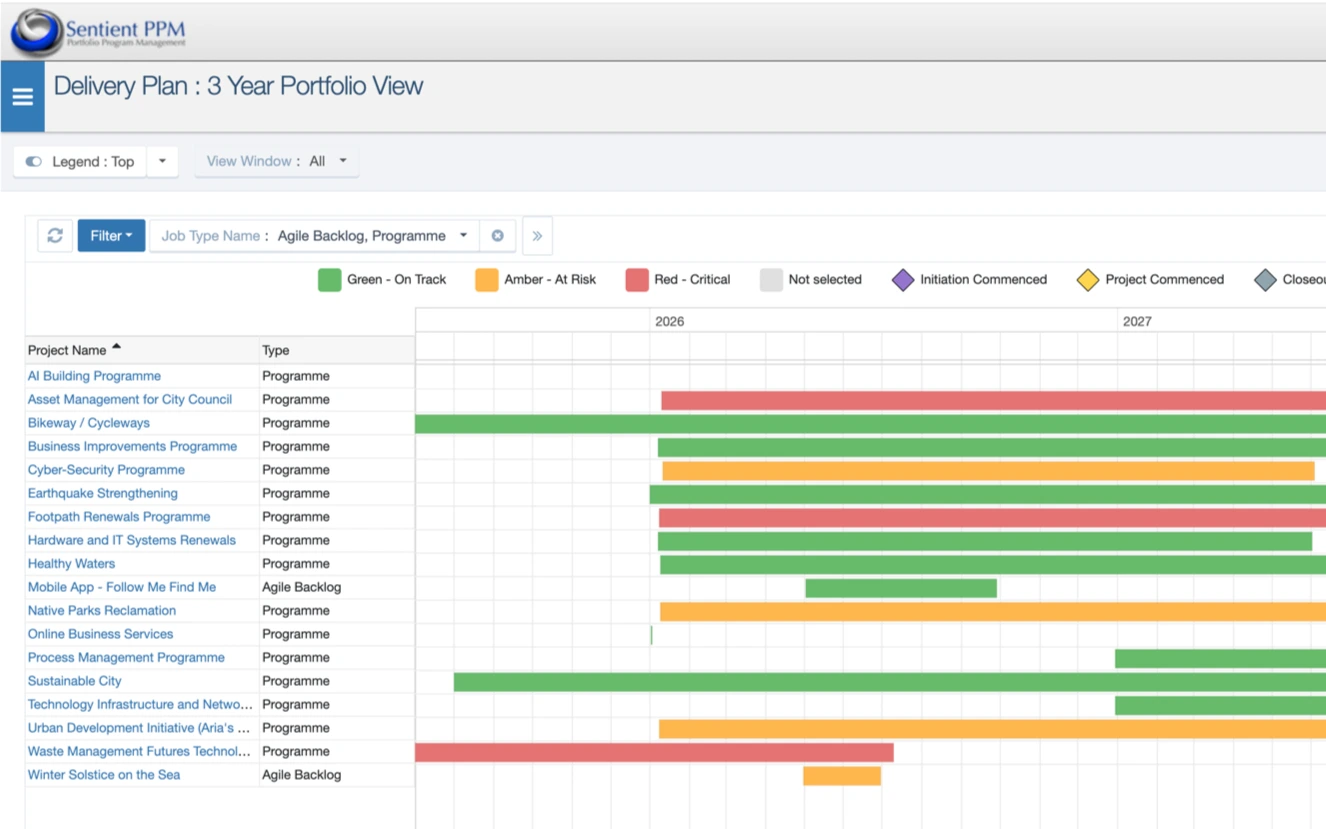This screenshot has height=829, width=1326.
Task: Expand the Job Type Name selector
Action: click(315, 236)
